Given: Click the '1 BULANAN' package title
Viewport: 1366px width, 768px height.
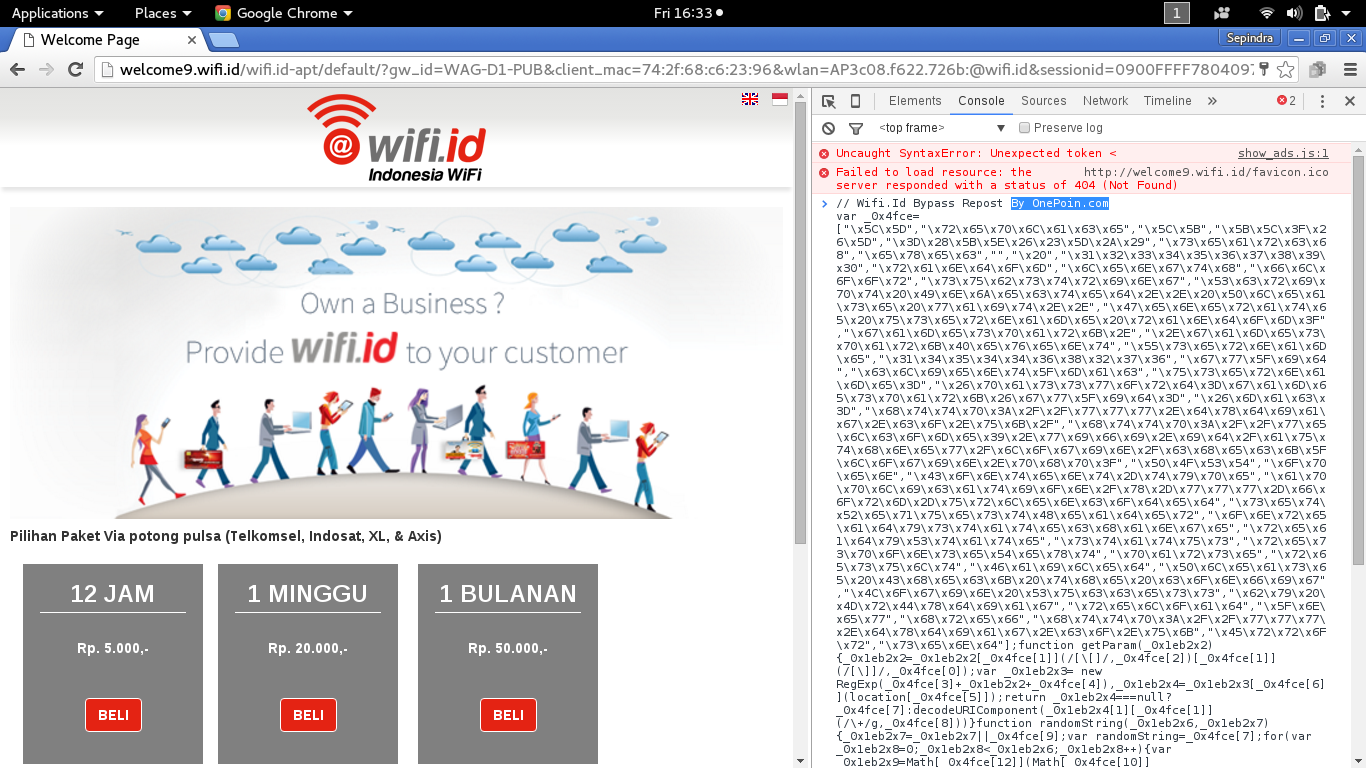Looking at the screenshot, I should (508, 594).
